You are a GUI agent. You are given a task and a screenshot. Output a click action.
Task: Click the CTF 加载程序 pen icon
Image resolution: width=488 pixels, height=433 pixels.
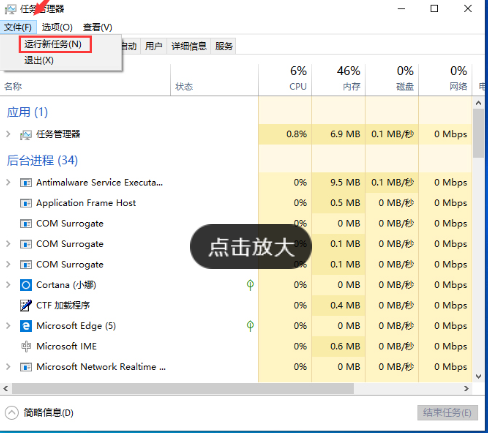26,305
